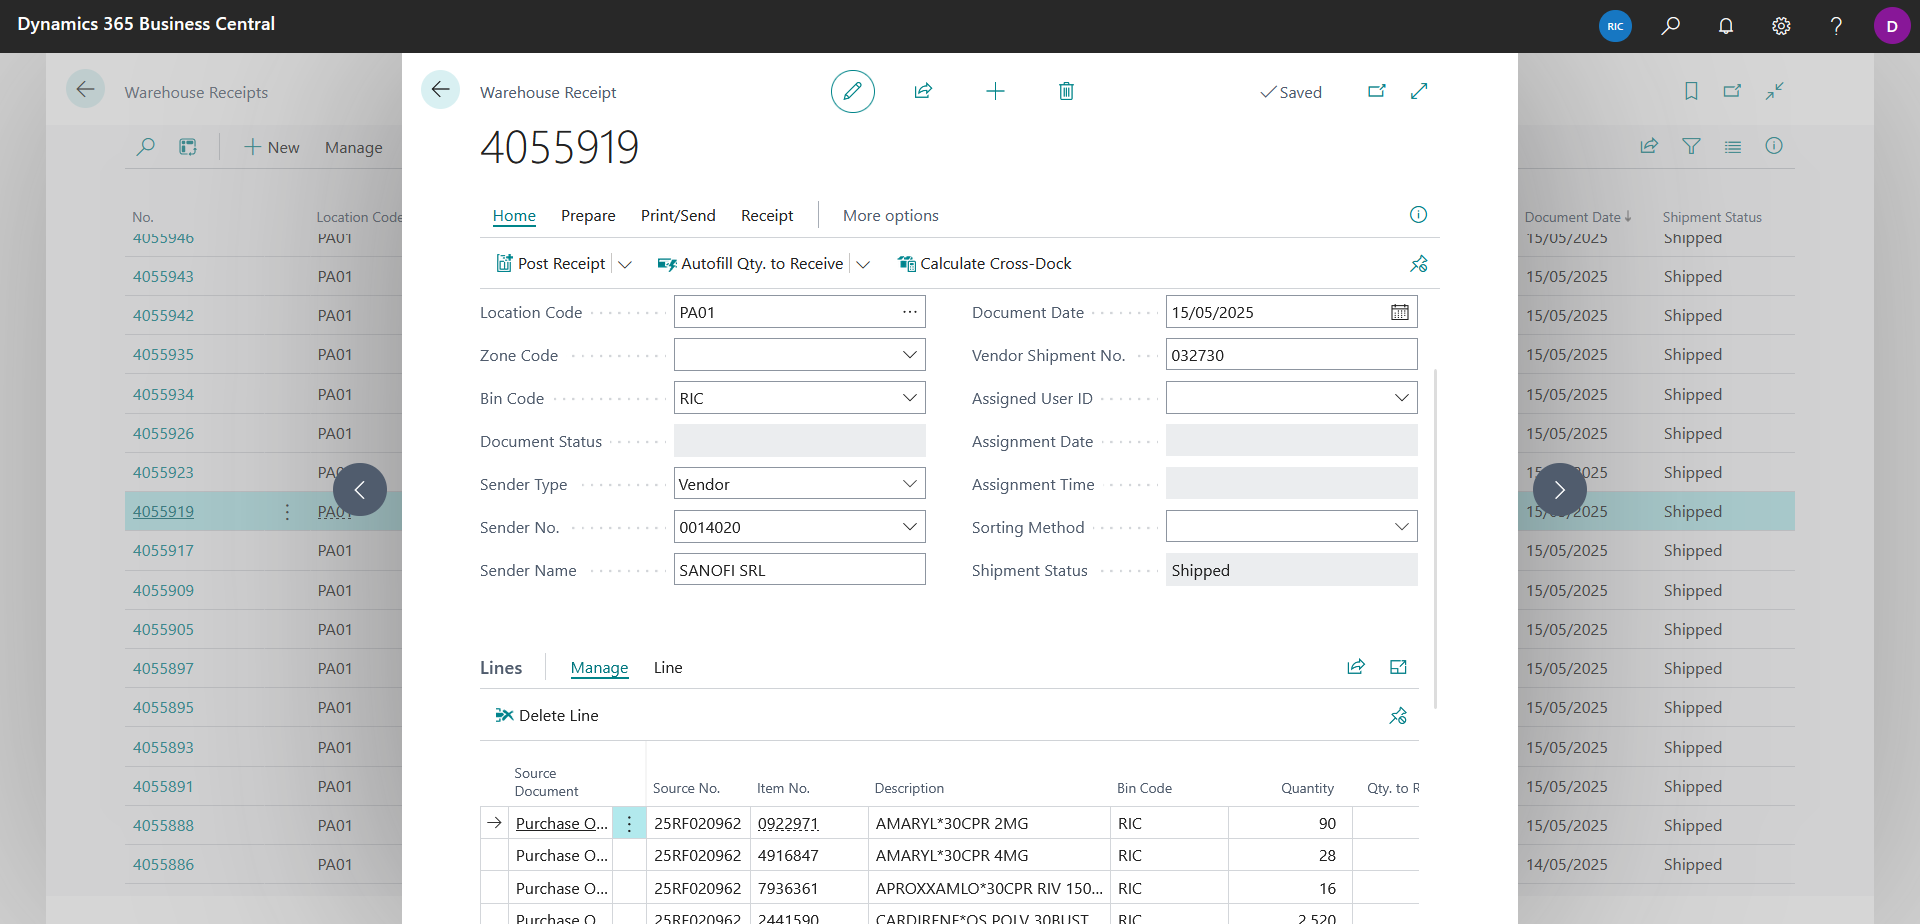
Task: Click the filter funnel icon in list
Action: tap(1691, 146)
